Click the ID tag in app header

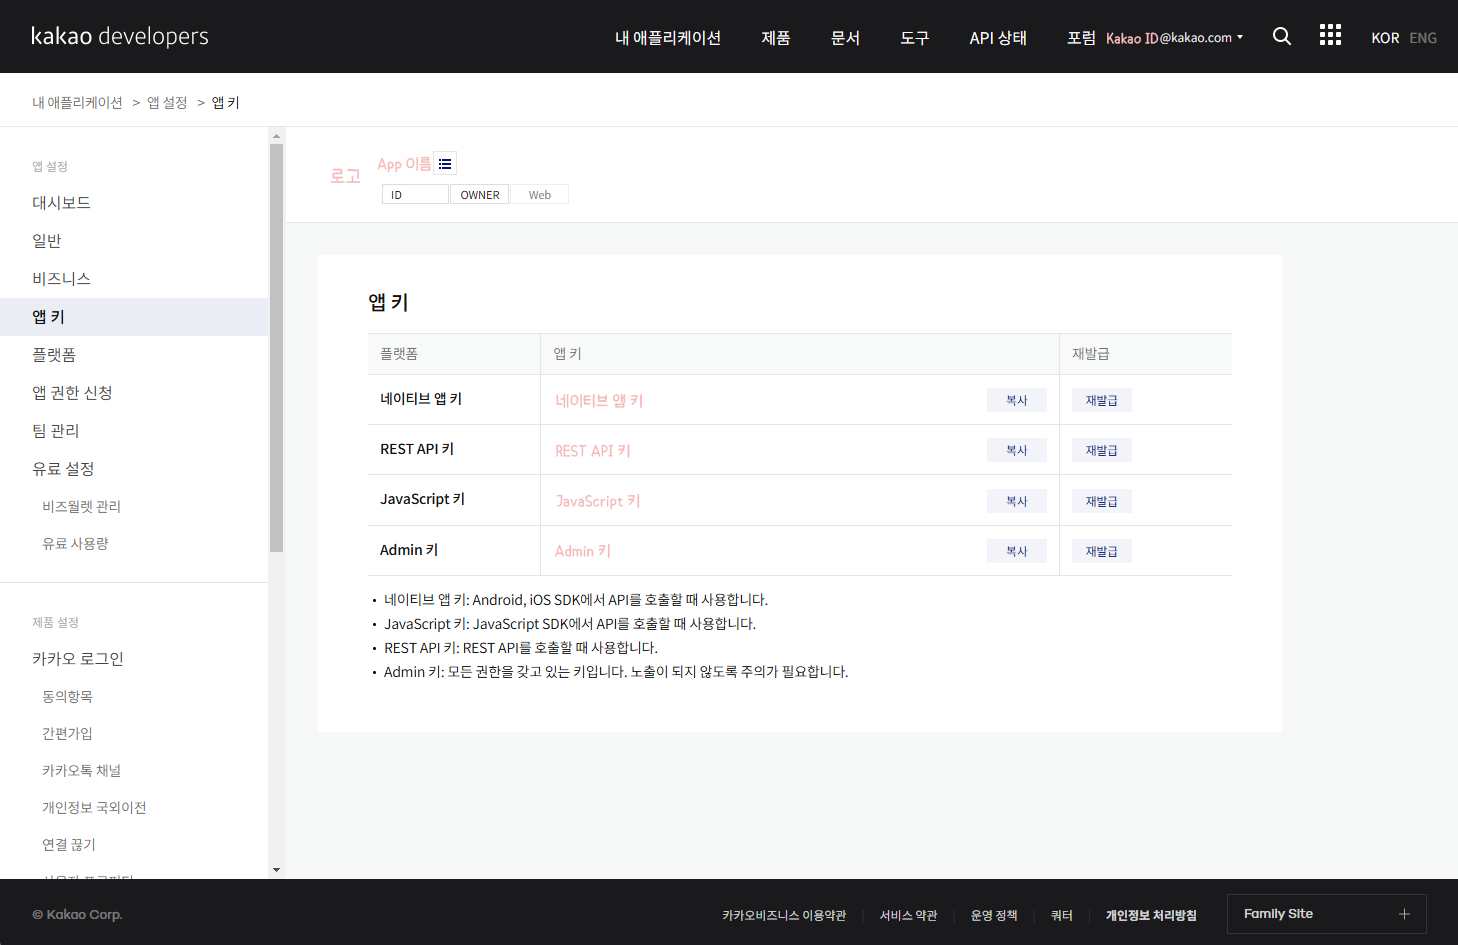(415, 195)
